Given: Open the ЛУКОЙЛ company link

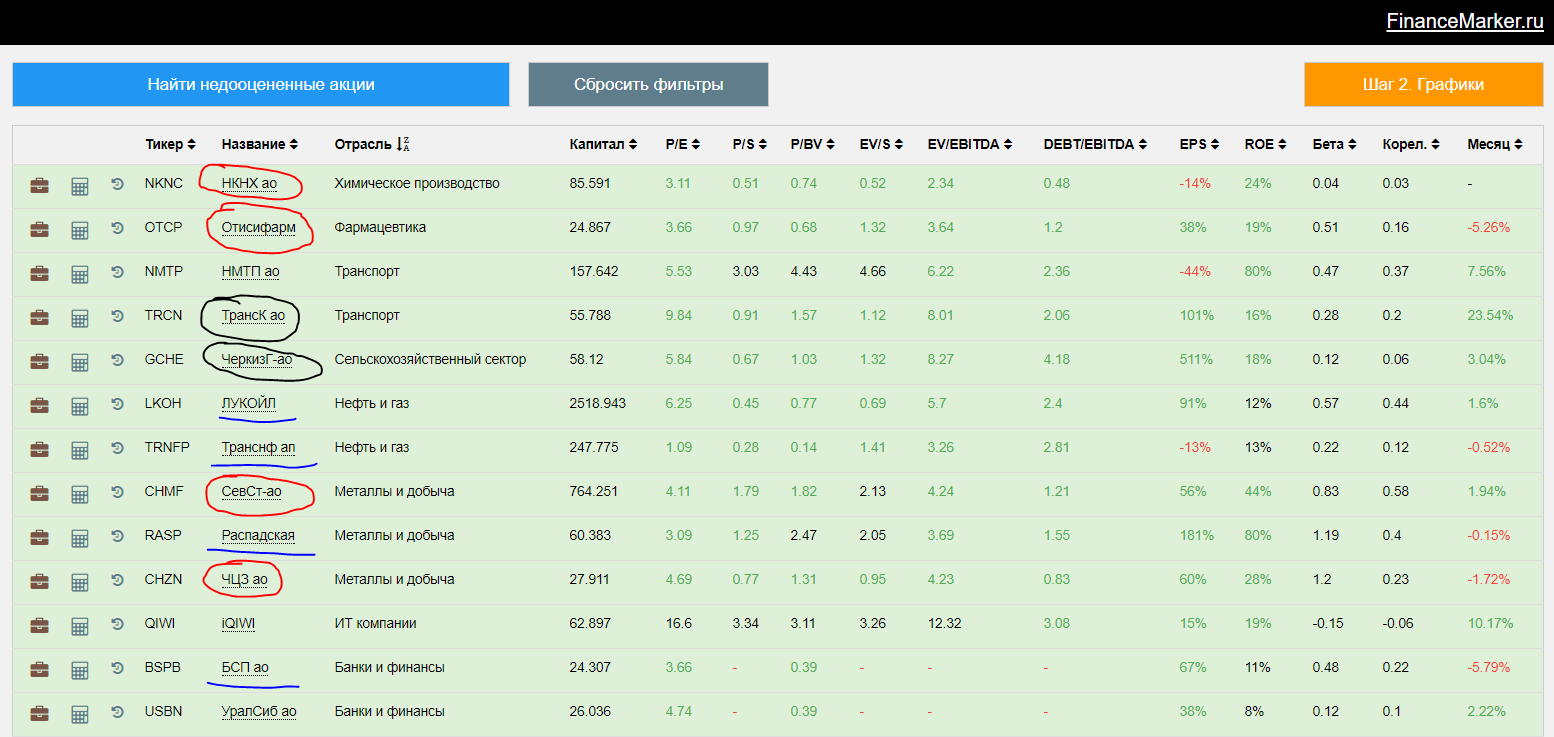Looking at the screenshot, I should tap(249, 404).
